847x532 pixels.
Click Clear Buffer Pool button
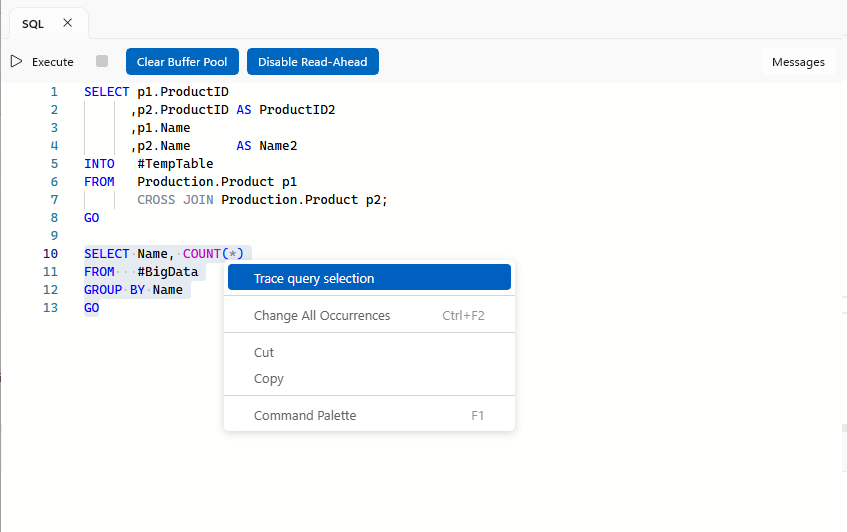click(182, 62)
